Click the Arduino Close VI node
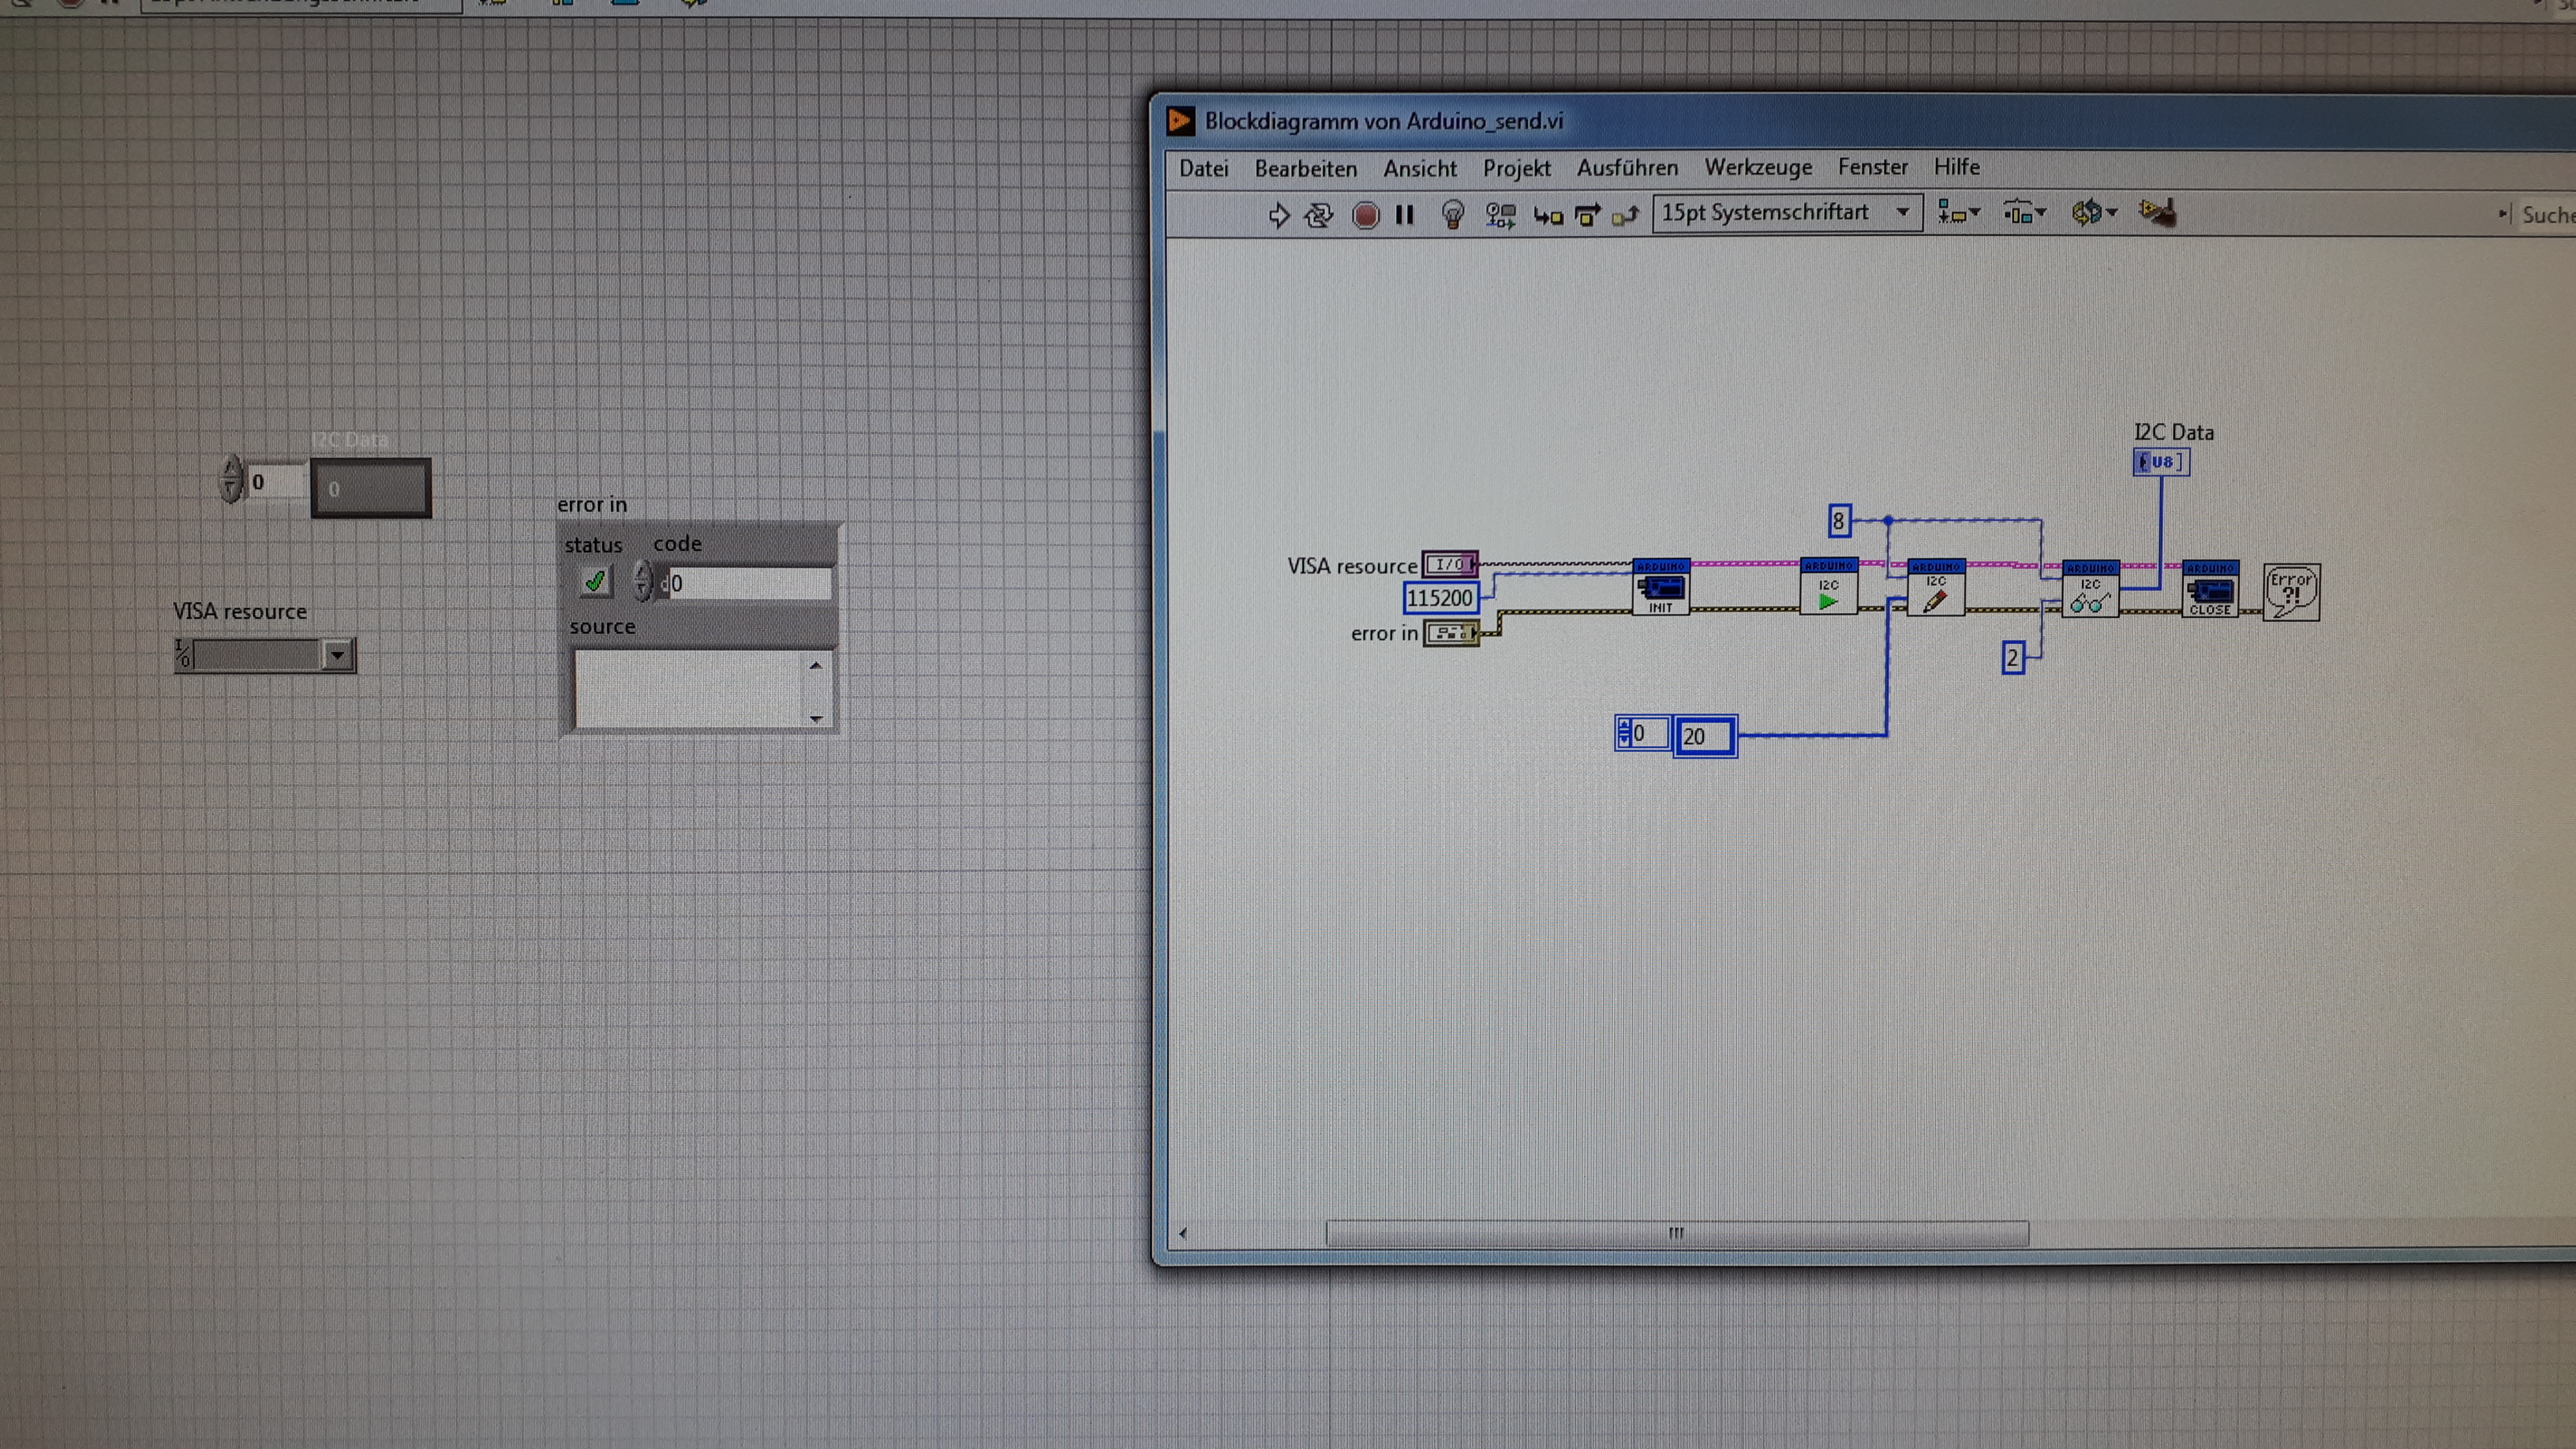Viewport: 2576px width, 1449px height. pyautogui.click(x=2210, y=589)
